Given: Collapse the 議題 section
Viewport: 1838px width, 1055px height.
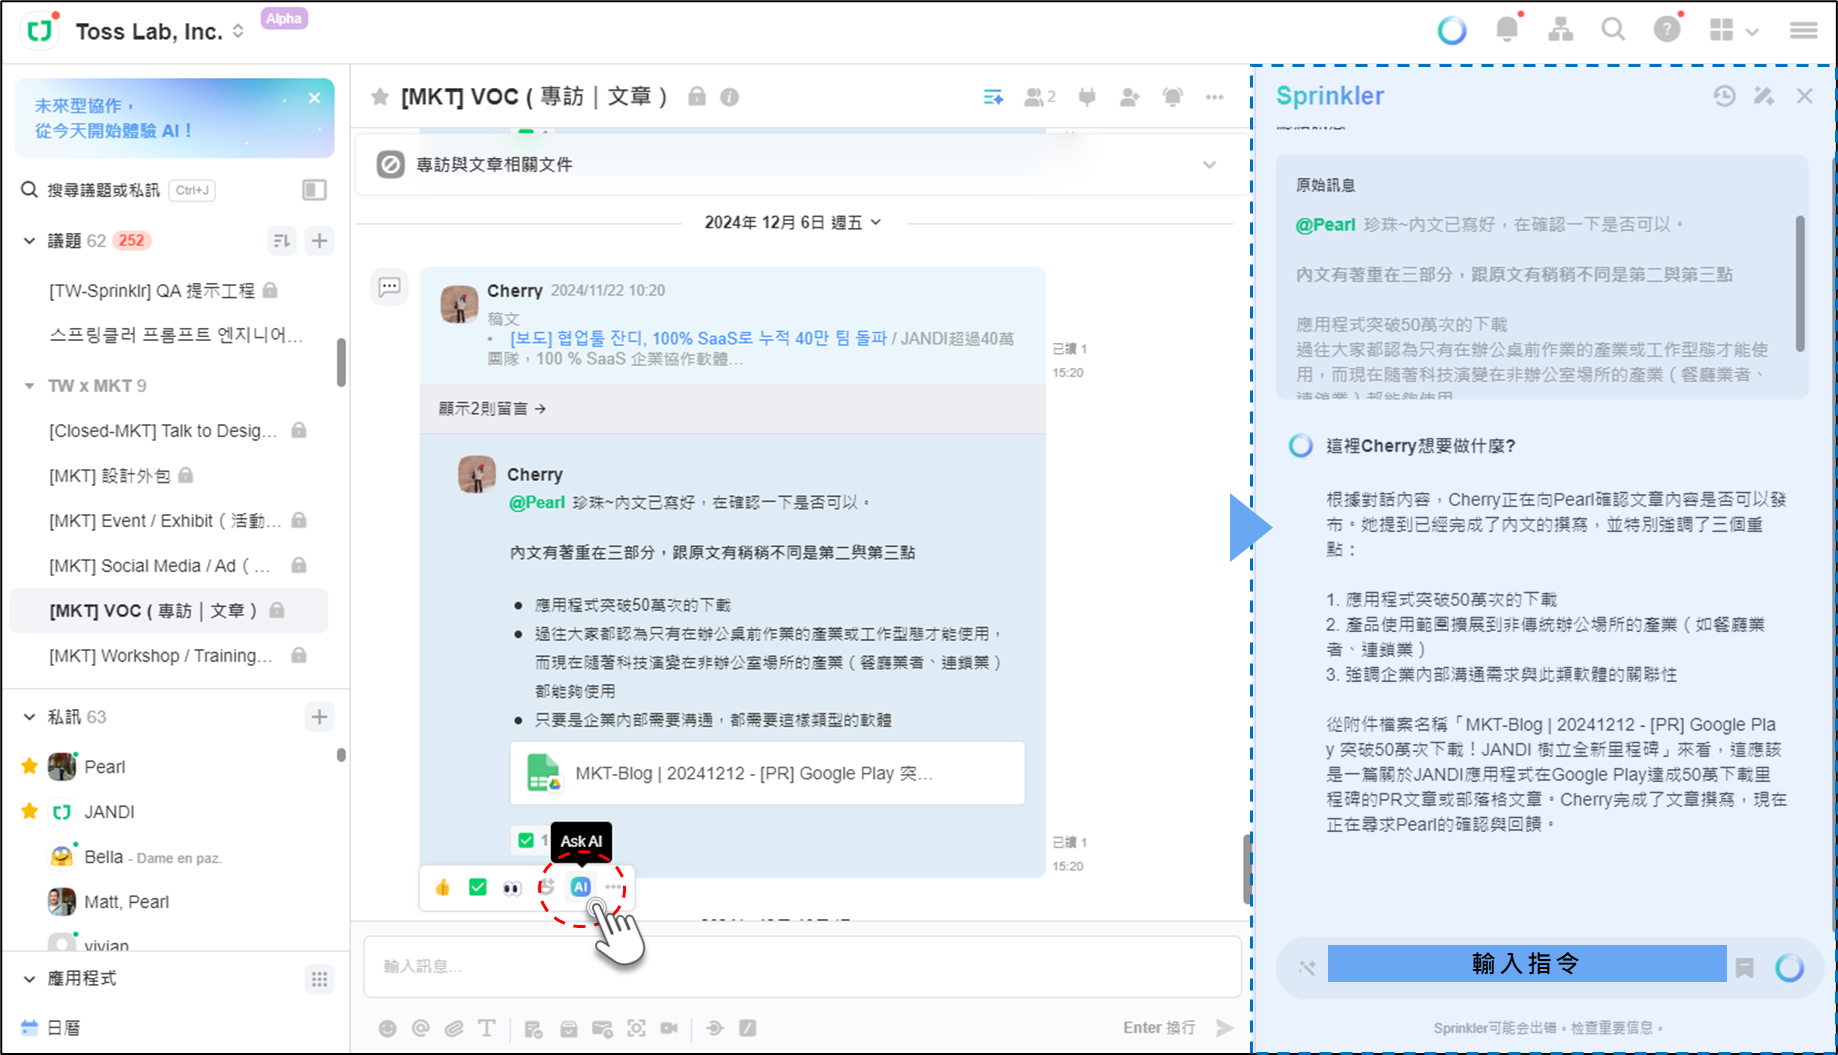Looking at the screenshot, I should pos(29,241).
